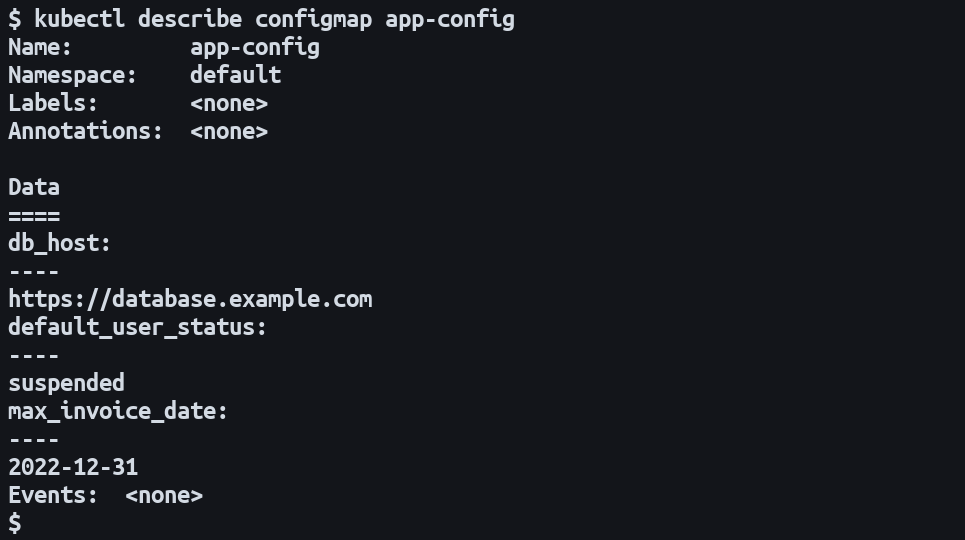This screenshot has height=540, width=965.
Task: Click the Events none value
Action: (x=164, y=495)
